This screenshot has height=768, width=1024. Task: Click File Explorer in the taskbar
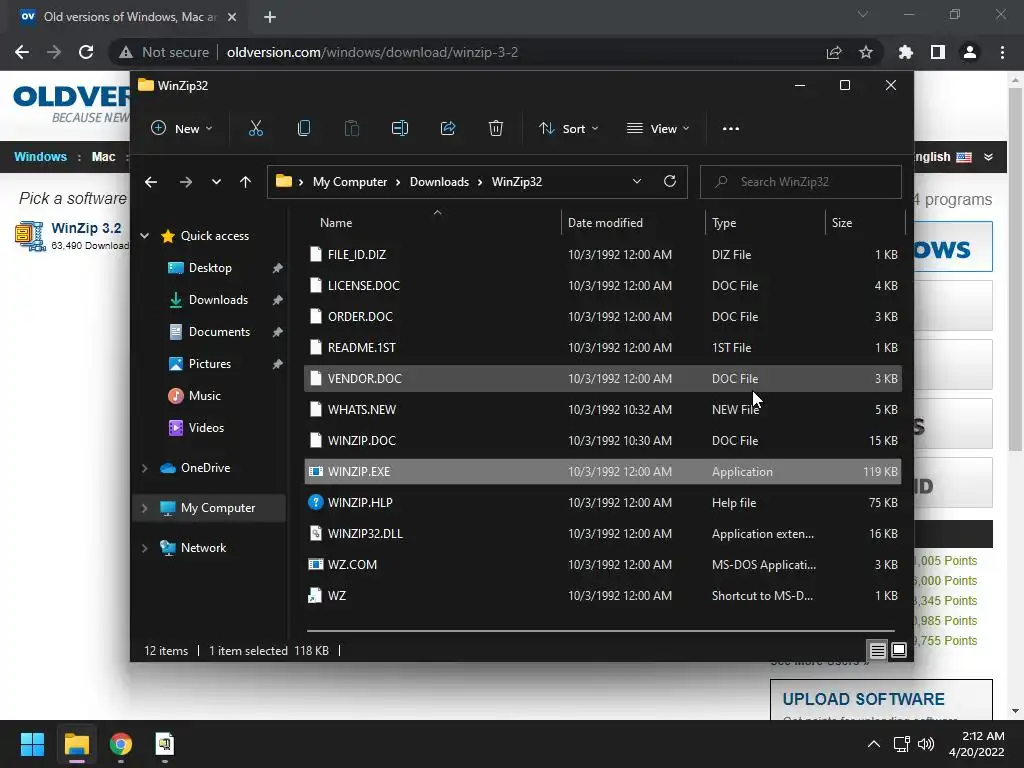coord(76,744)
